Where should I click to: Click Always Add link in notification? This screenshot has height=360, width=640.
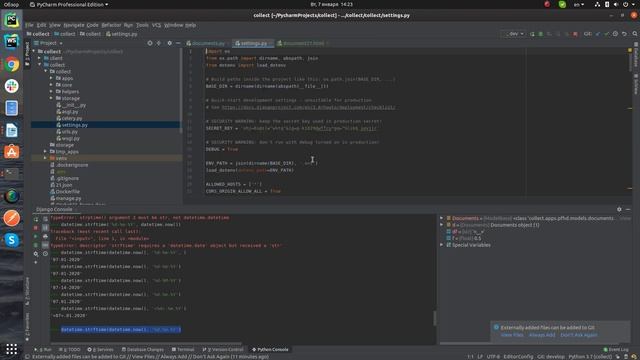click(x=542, y=335)
